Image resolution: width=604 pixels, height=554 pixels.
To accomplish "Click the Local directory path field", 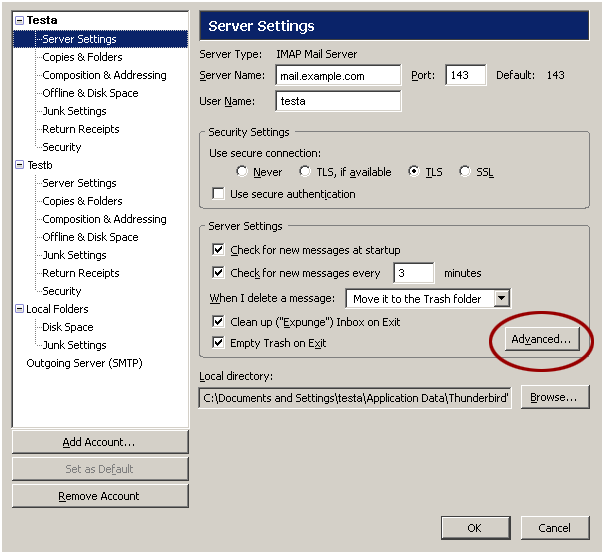I will click(355, 398).
